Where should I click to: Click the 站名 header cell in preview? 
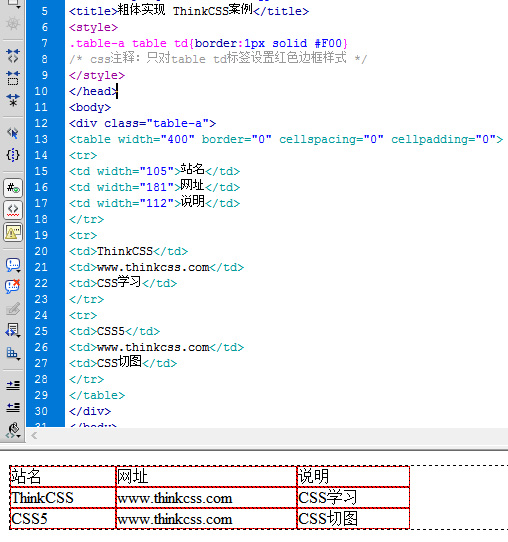(x=63, y=476)
